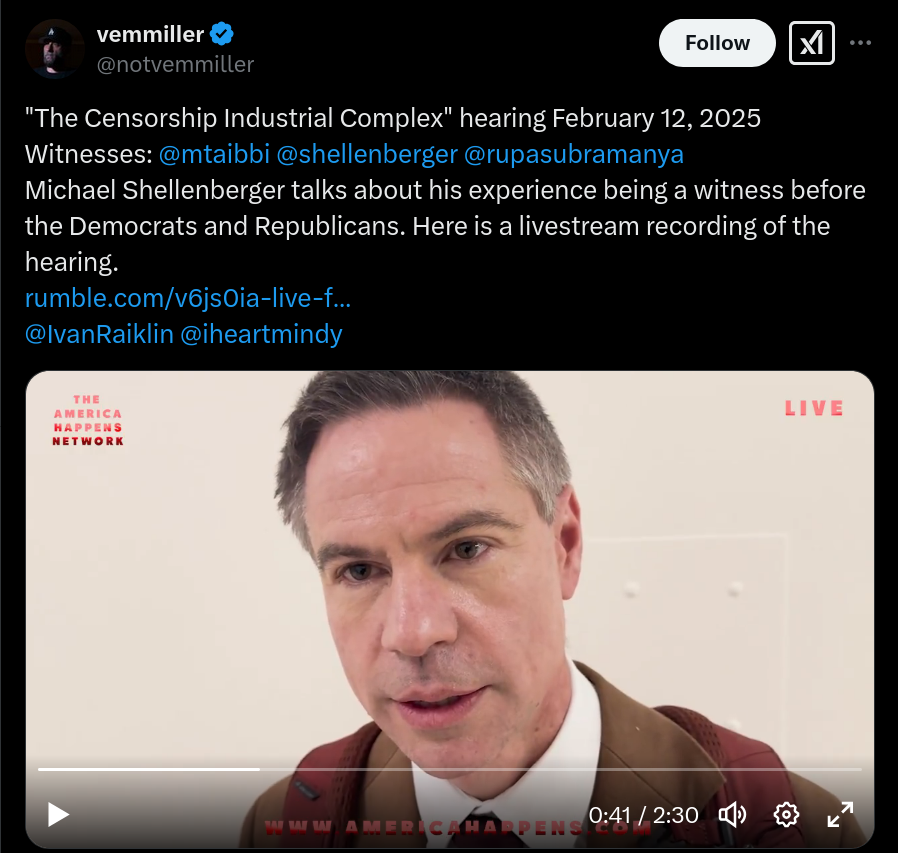Click the verified badge icon

pos(222,34)
